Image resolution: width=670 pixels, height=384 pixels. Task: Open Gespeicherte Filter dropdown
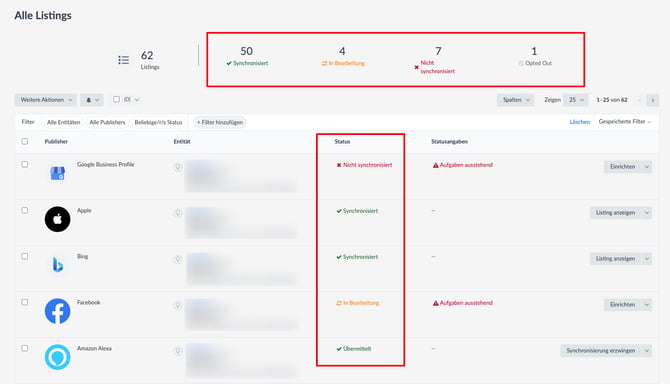click(x=625, y=122)
